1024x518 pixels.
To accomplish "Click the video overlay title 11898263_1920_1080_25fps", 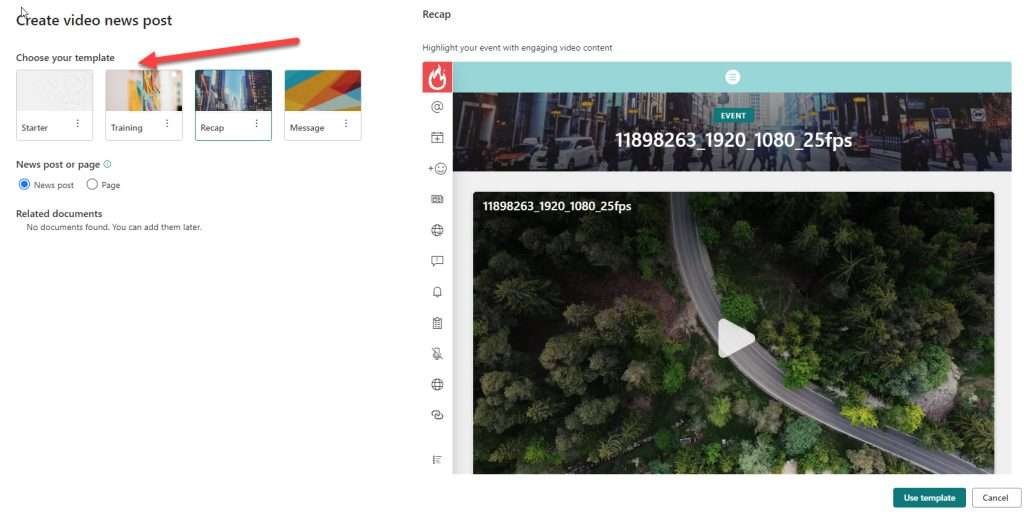I will 557,206.
